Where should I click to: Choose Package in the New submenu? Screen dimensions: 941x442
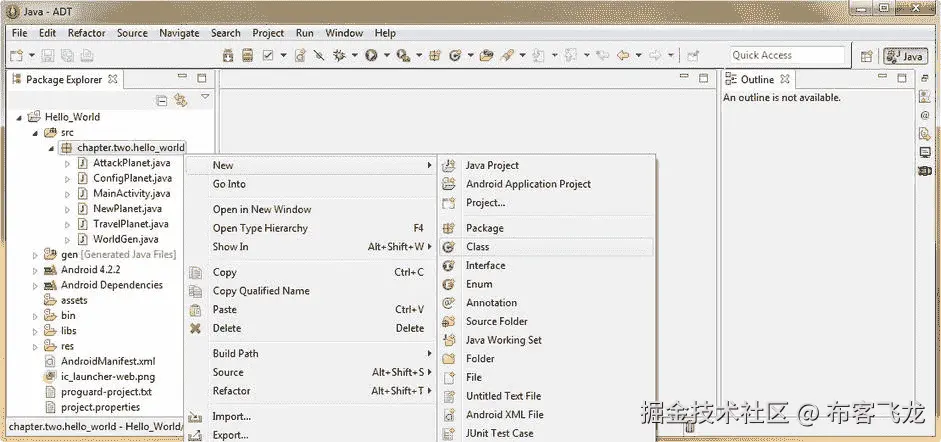coord(547,228)
